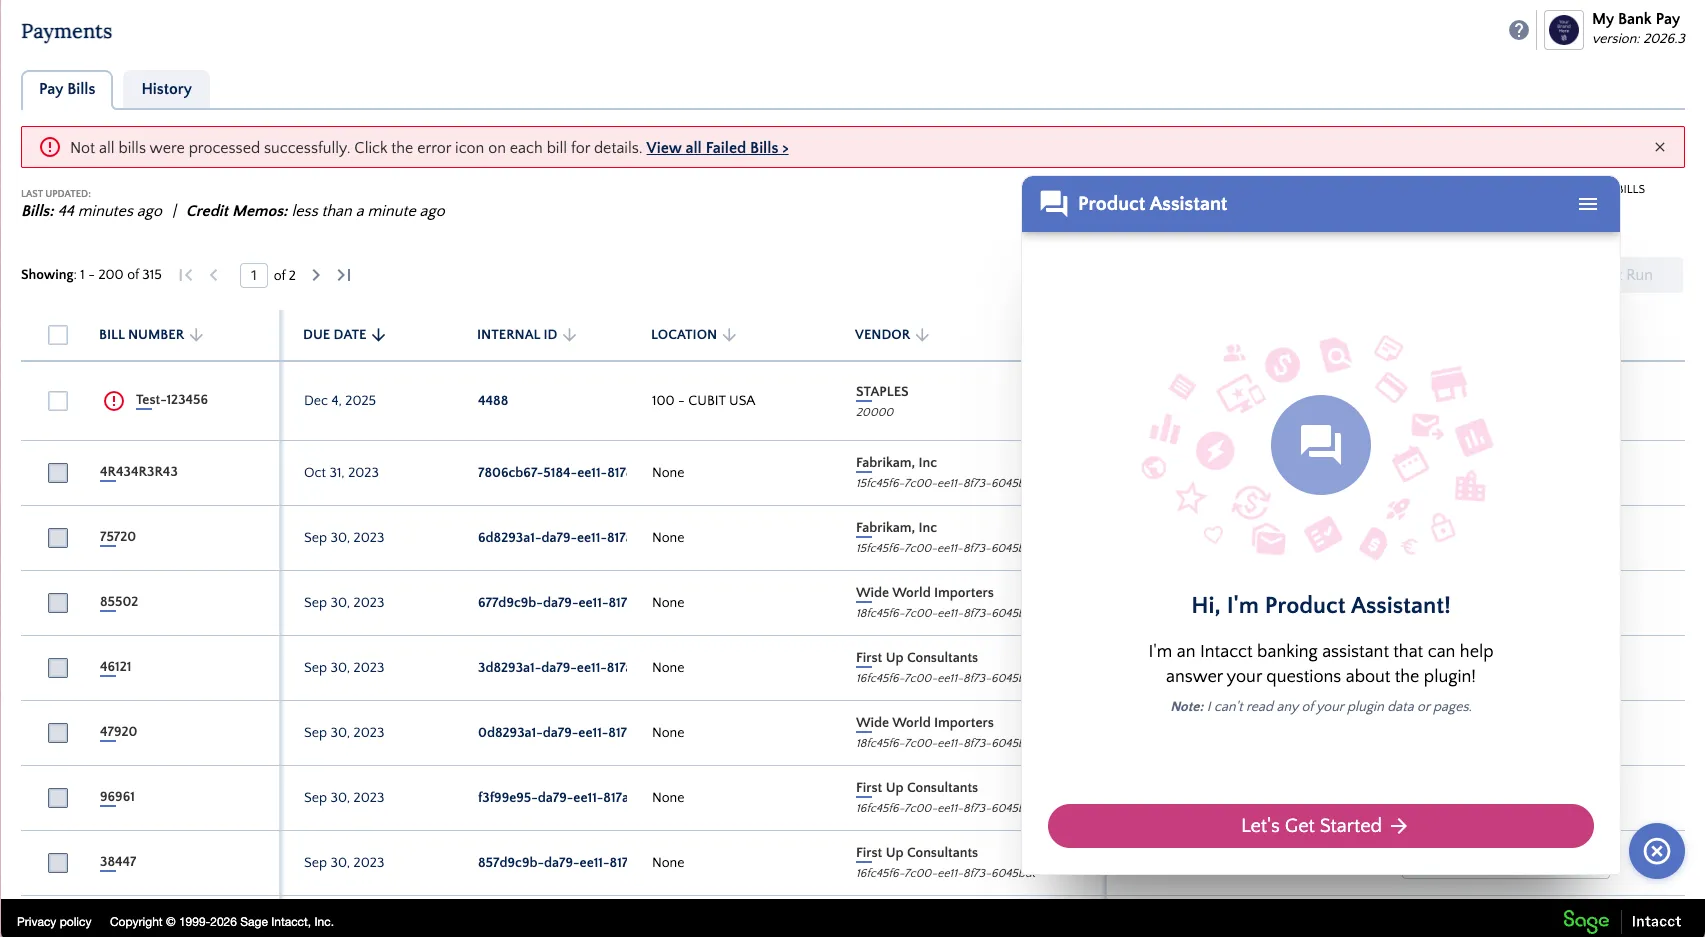Switch to the History tab

click(x=166, y=89)
